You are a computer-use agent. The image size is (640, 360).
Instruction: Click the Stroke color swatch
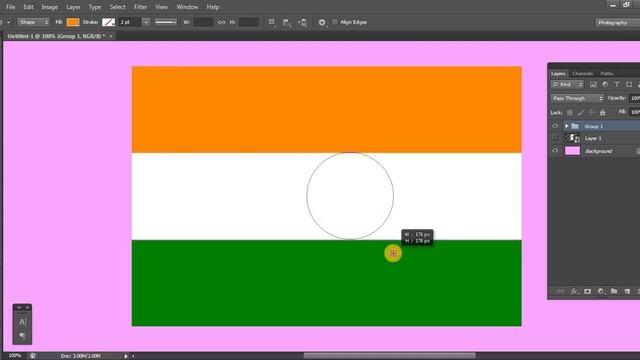coord(108,22)
